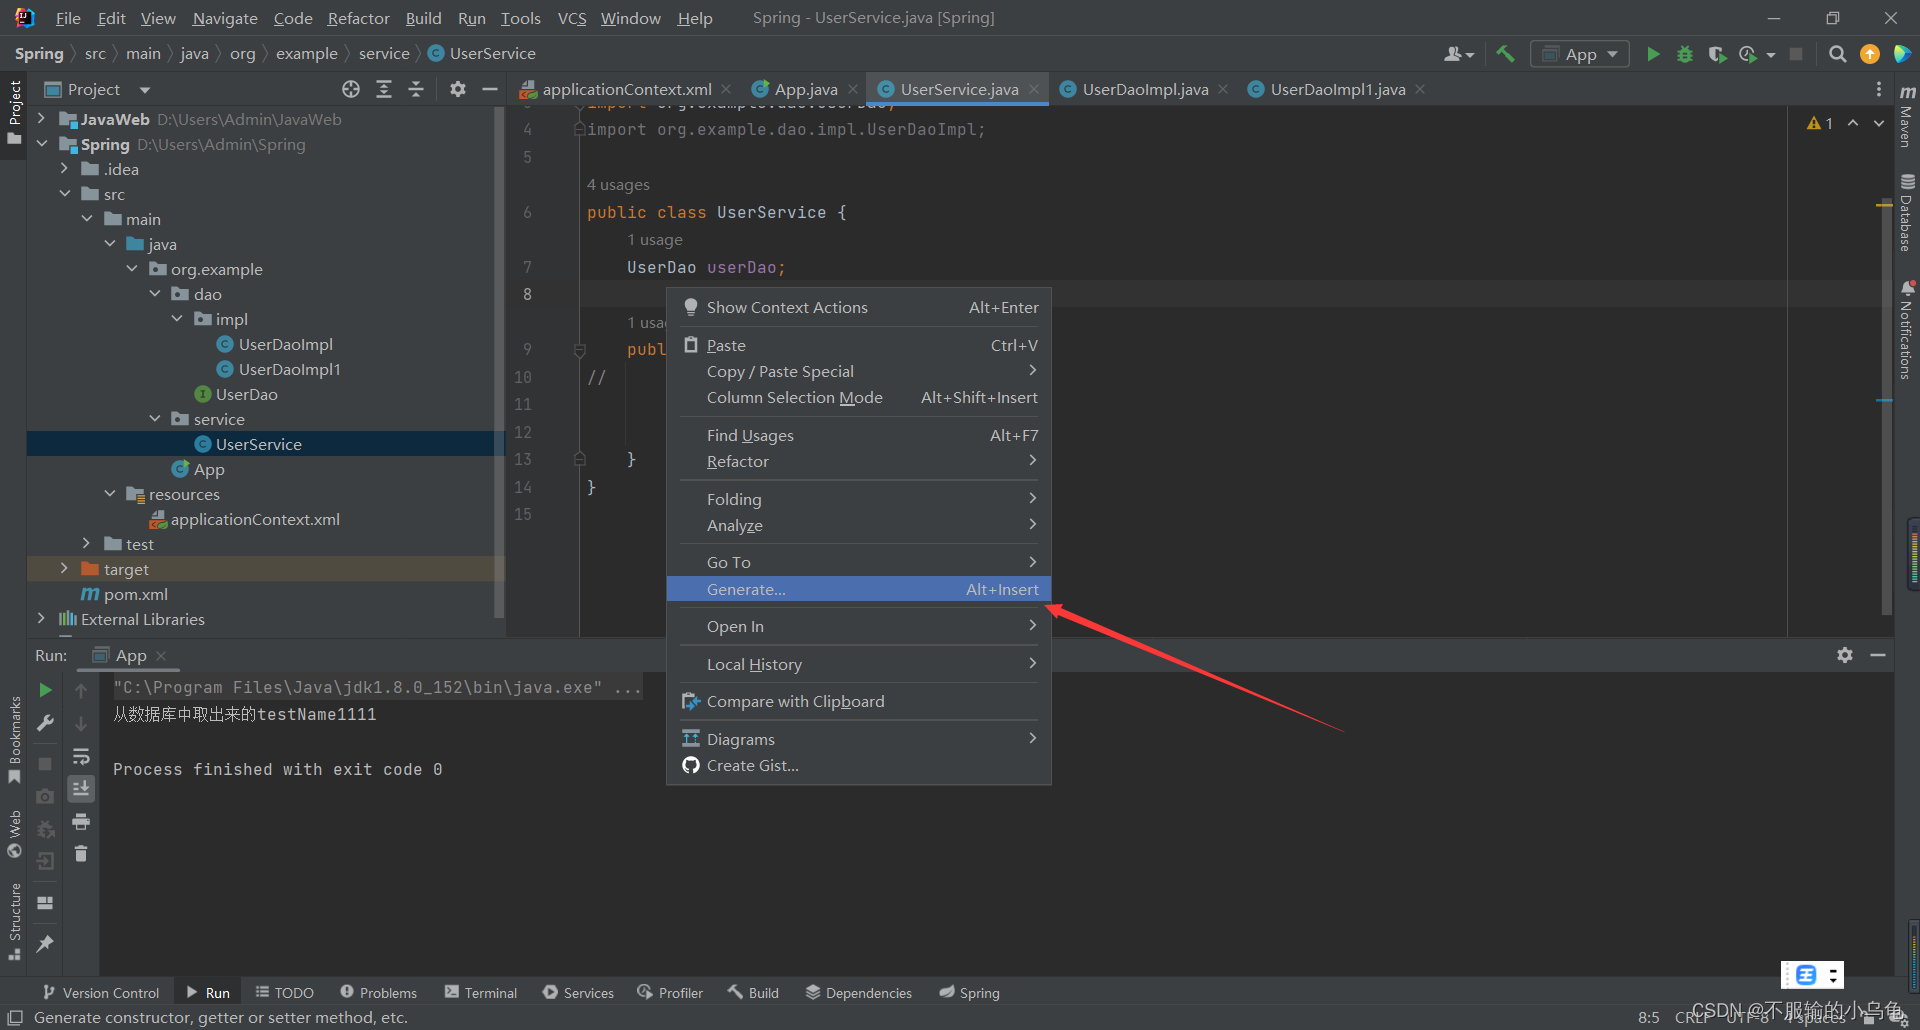Collapse the dao package
Image resolution: width=1920 pixels, height=1030 pixels.
(155, 294)
